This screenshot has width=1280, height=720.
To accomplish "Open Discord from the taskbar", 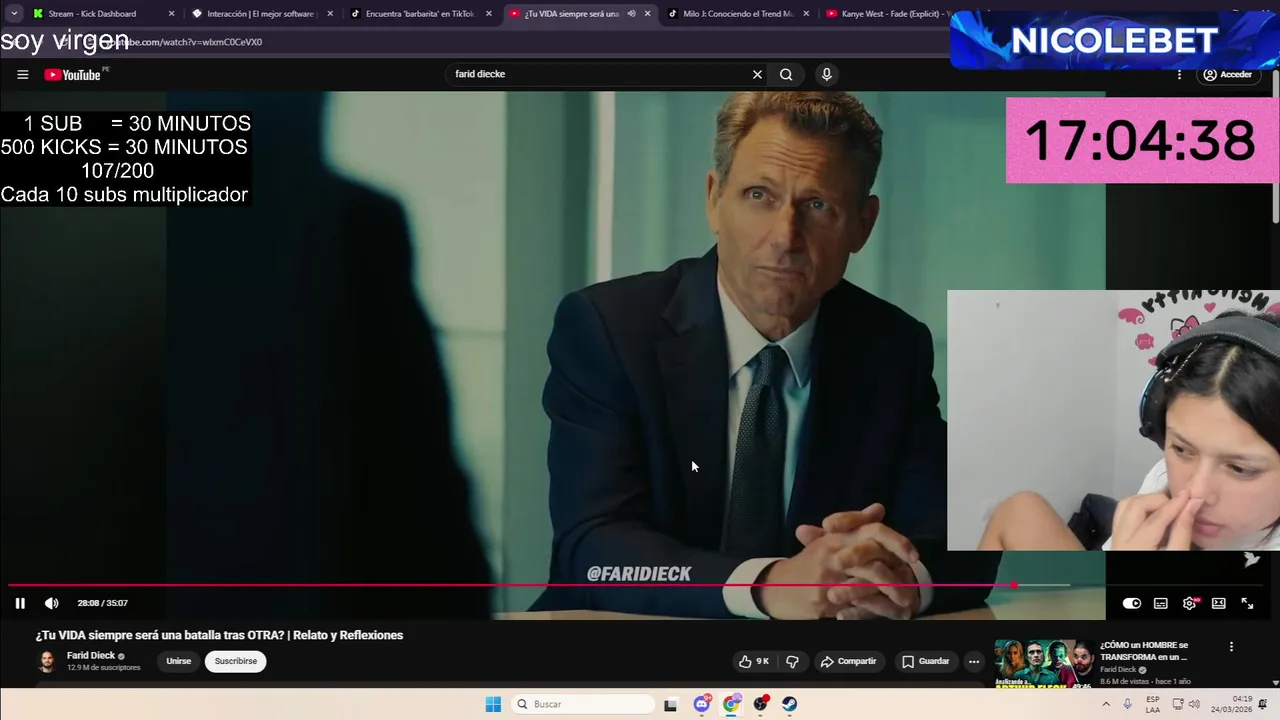I will 702,704.
